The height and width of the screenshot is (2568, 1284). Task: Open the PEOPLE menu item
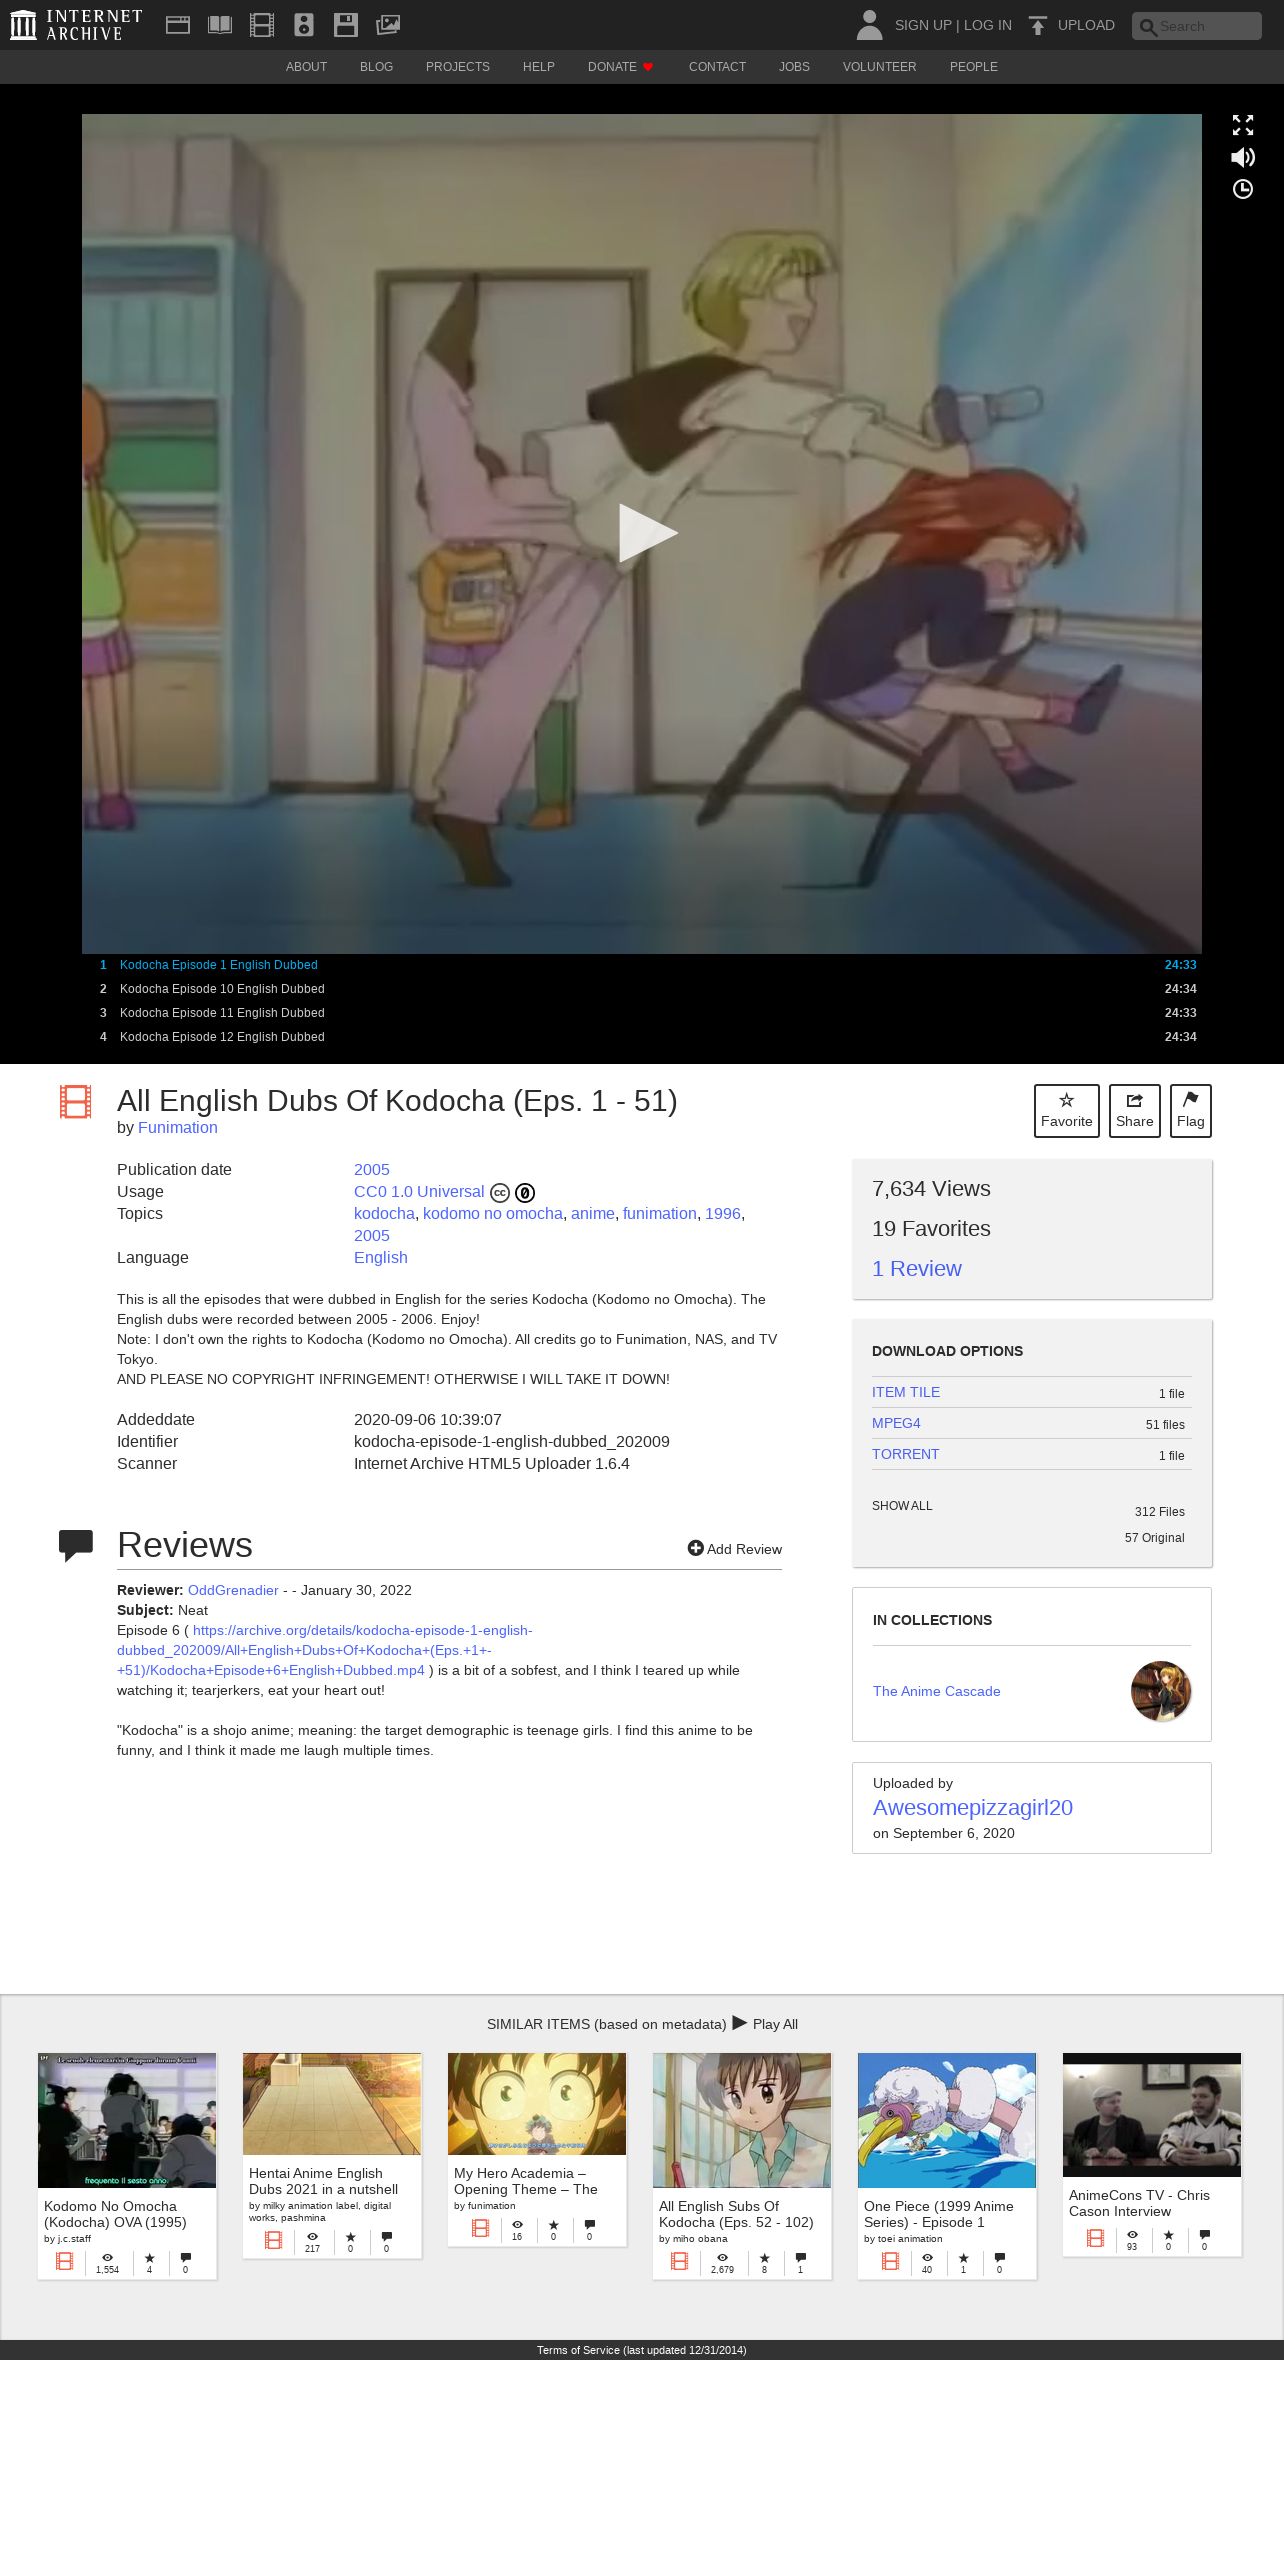tap(974, 67)
